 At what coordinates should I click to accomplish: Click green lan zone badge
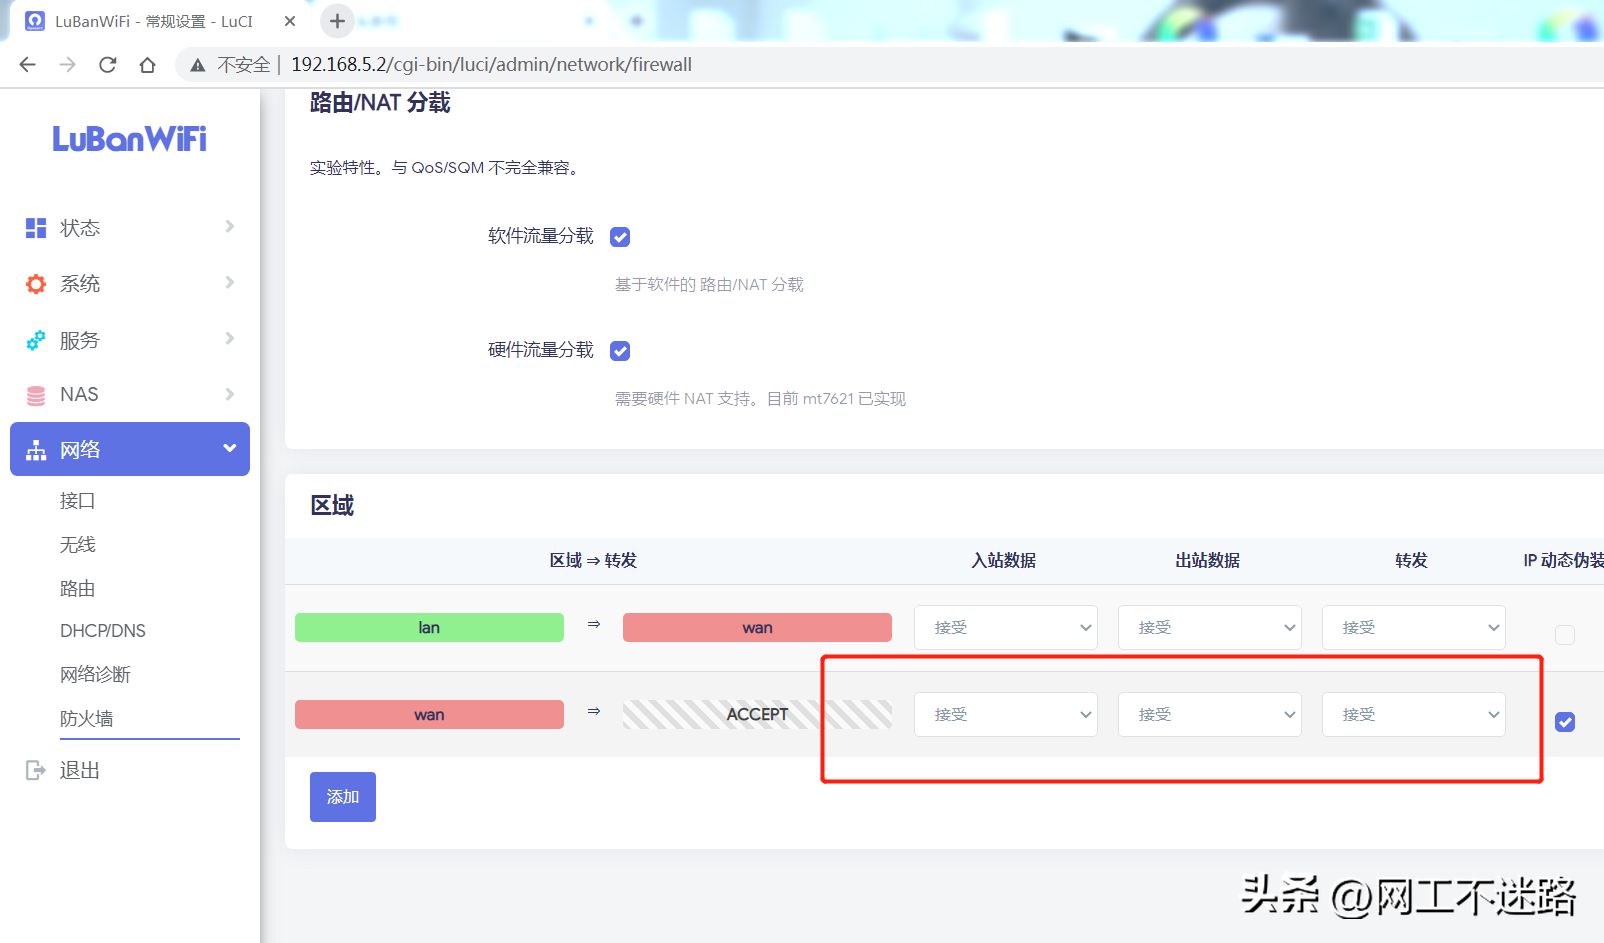429,628
